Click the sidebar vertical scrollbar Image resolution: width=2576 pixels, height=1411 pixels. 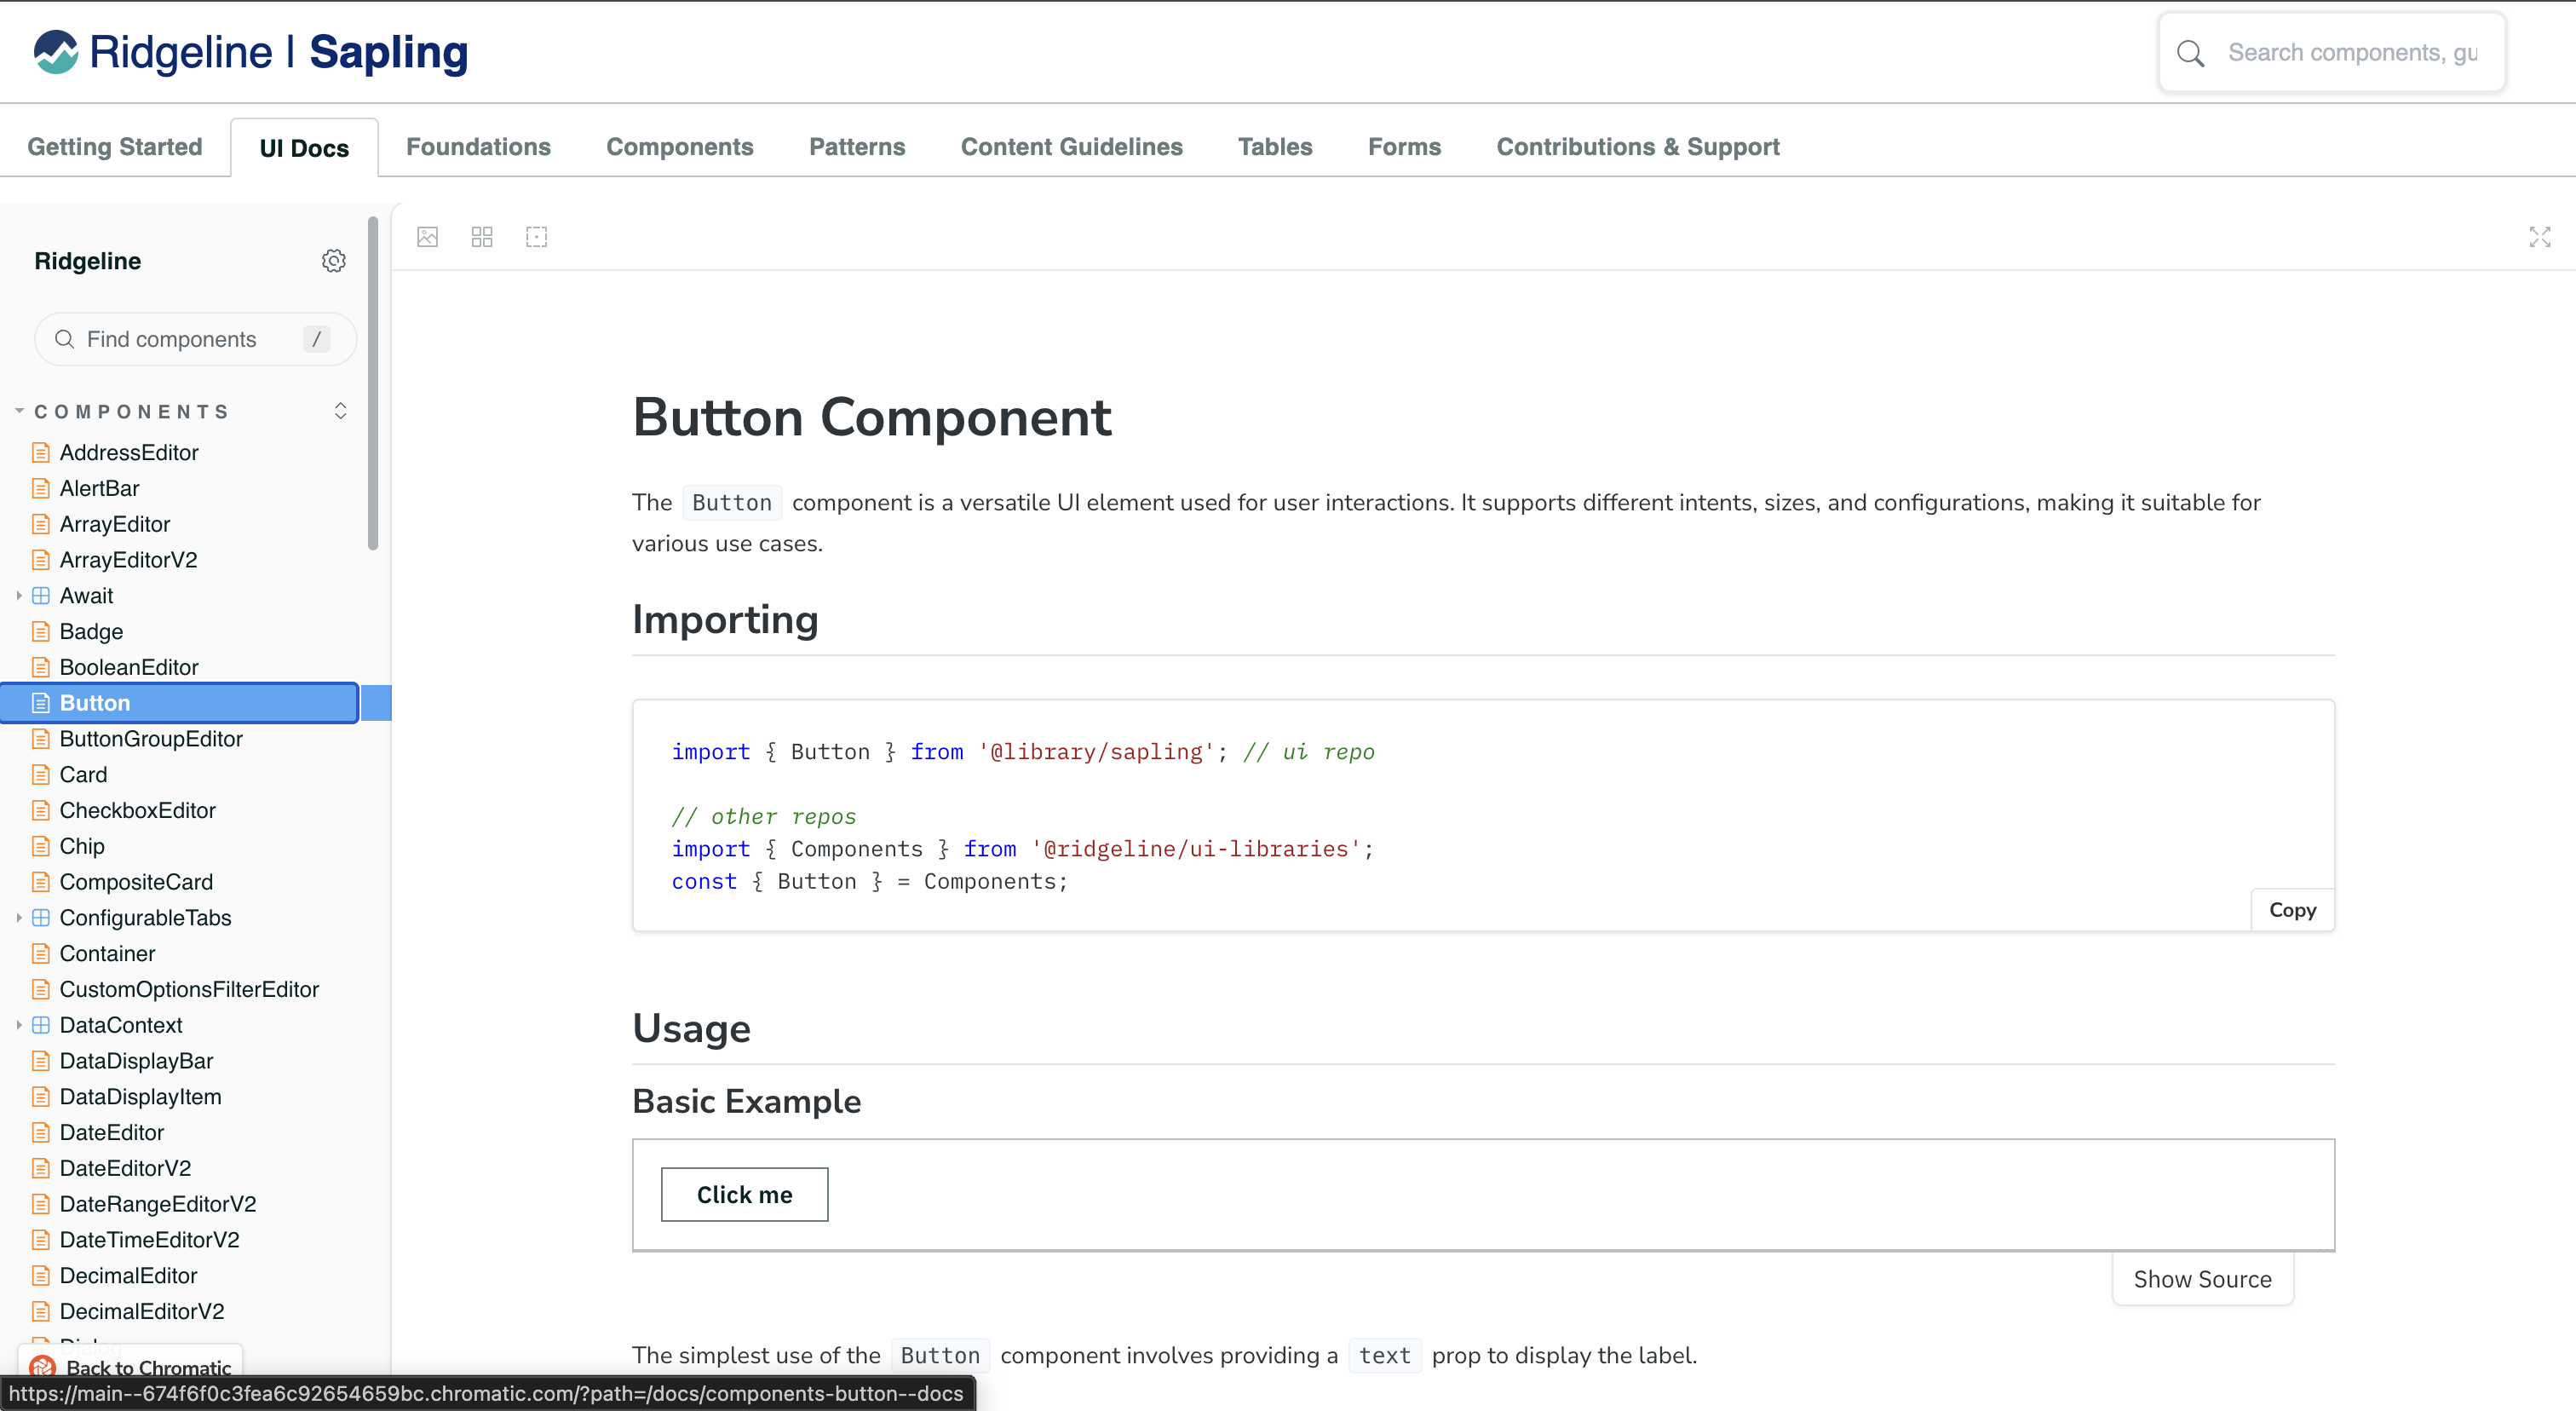(373, 382)
